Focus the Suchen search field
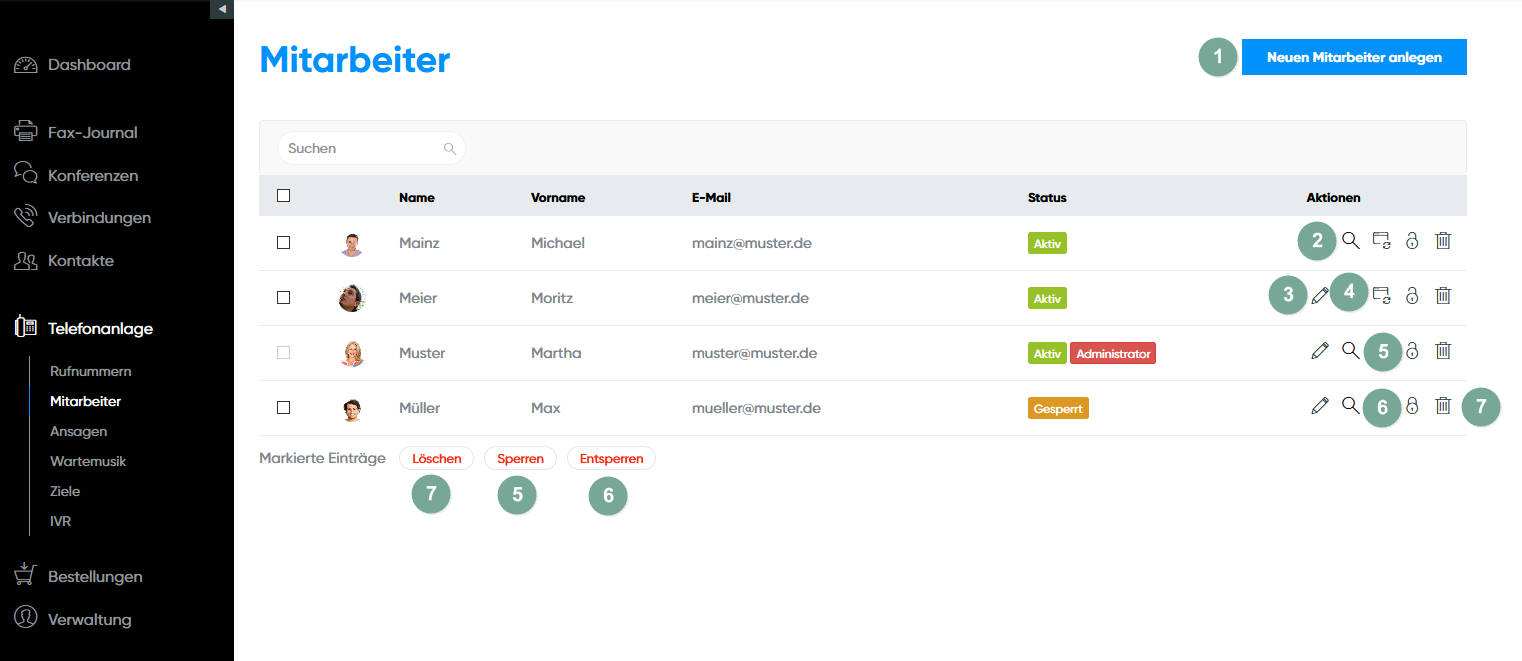The image size is (1522, 661). [362, 148]
